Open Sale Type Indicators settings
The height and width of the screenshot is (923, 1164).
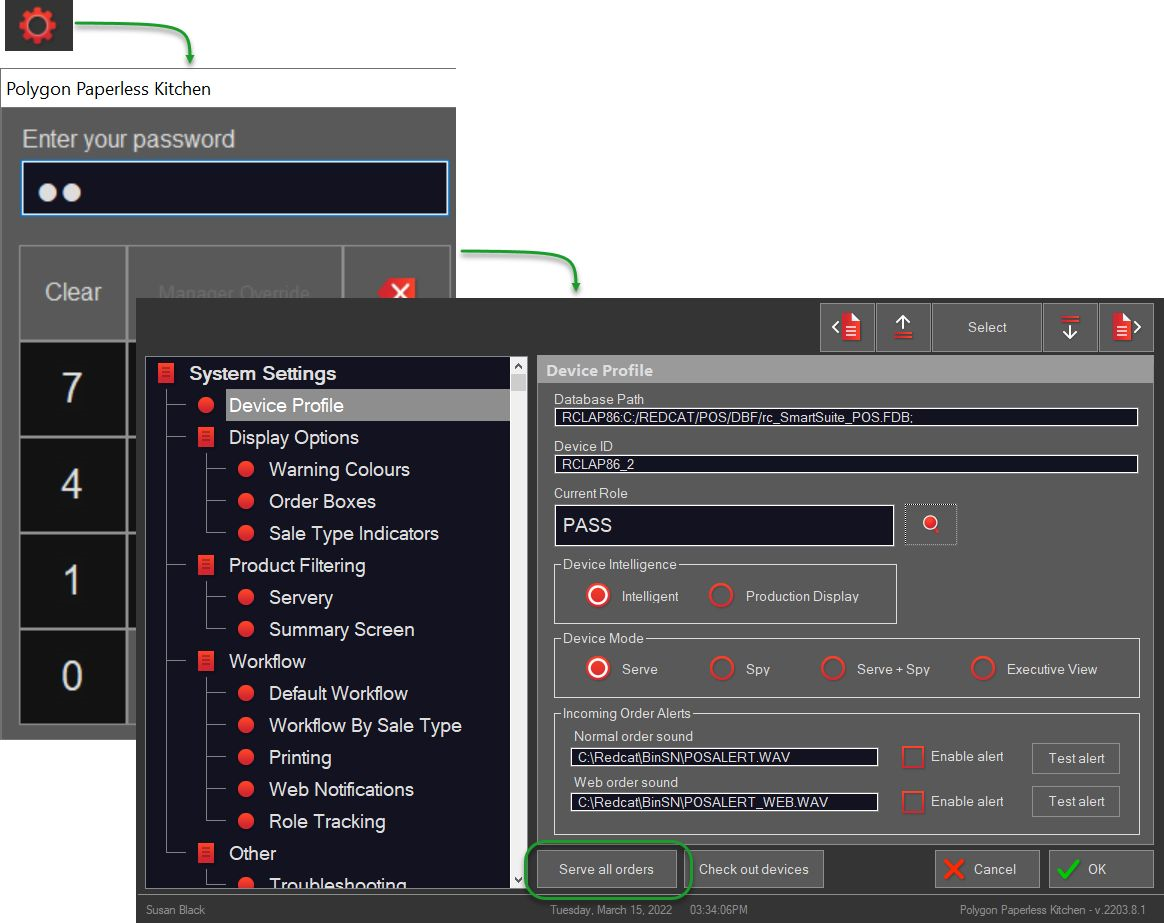(x=353, y=533)
